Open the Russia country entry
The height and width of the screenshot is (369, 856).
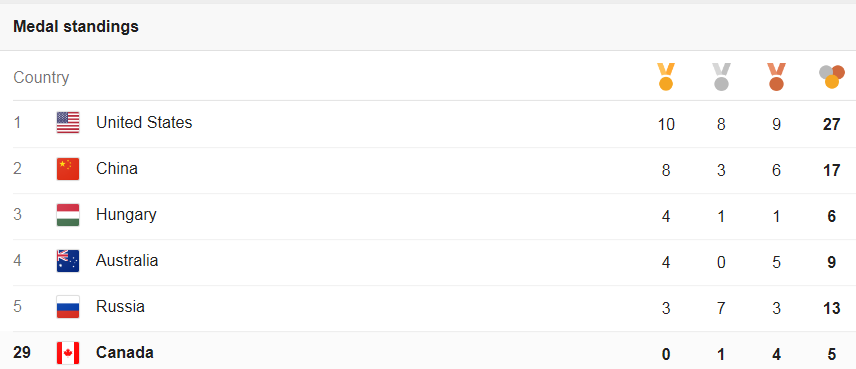pos(120,306)
